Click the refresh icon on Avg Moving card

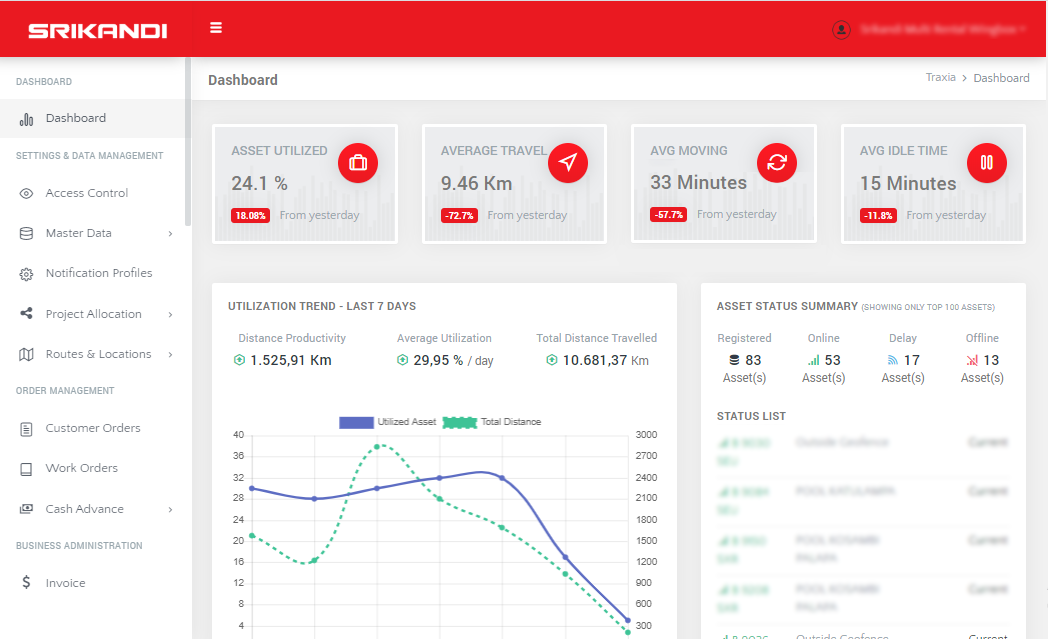pos(777,162)
